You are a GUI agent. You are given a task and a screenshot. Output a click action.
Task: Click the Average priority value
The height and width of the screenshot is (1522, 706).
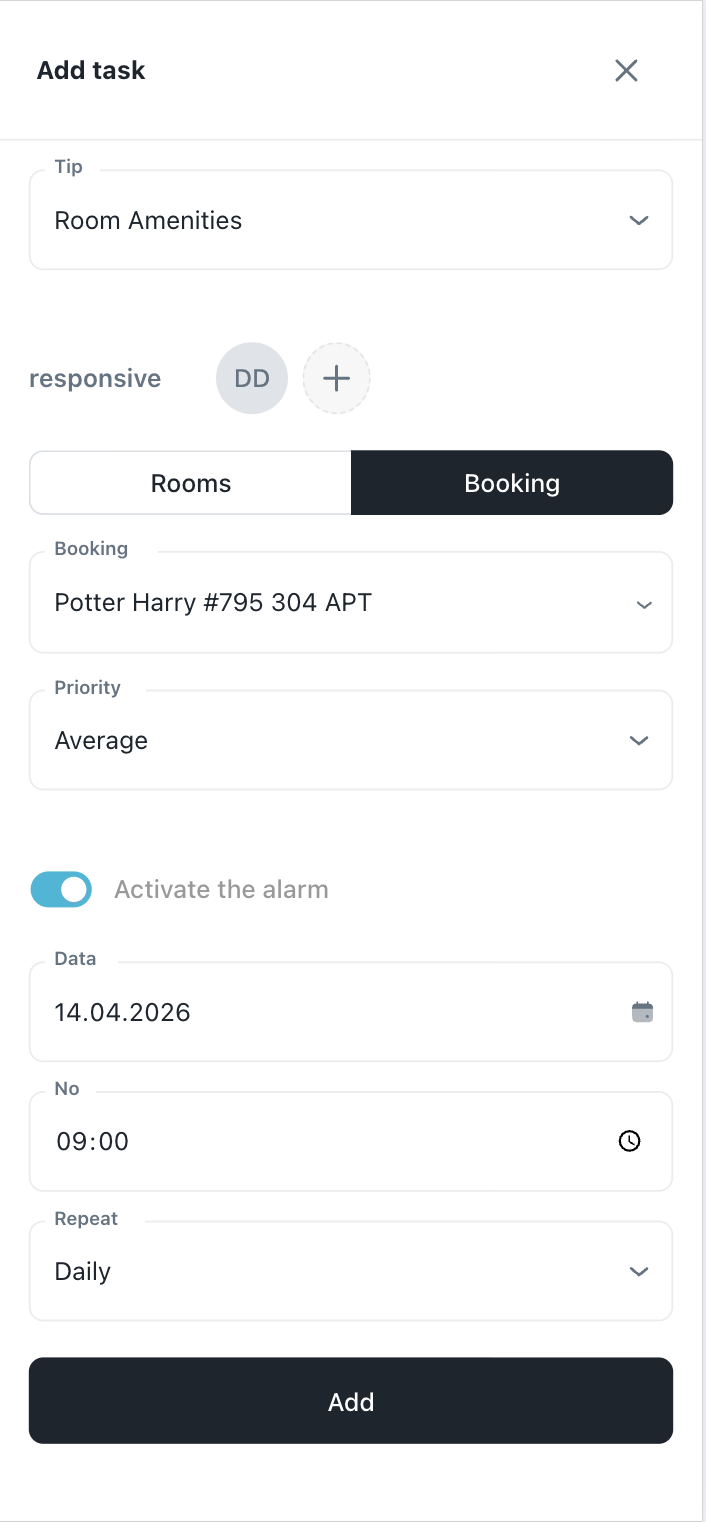(101, 740)
